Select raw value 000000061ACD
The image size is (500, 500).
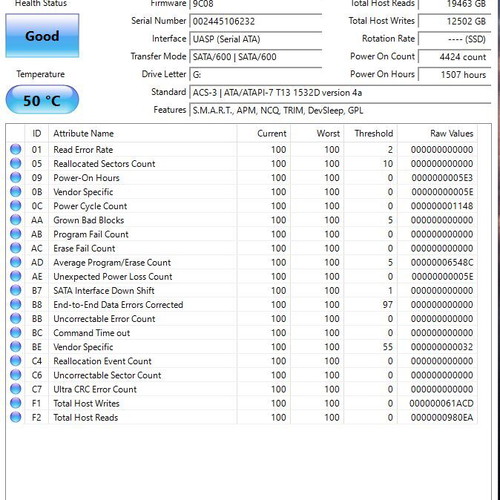[441, 403]
